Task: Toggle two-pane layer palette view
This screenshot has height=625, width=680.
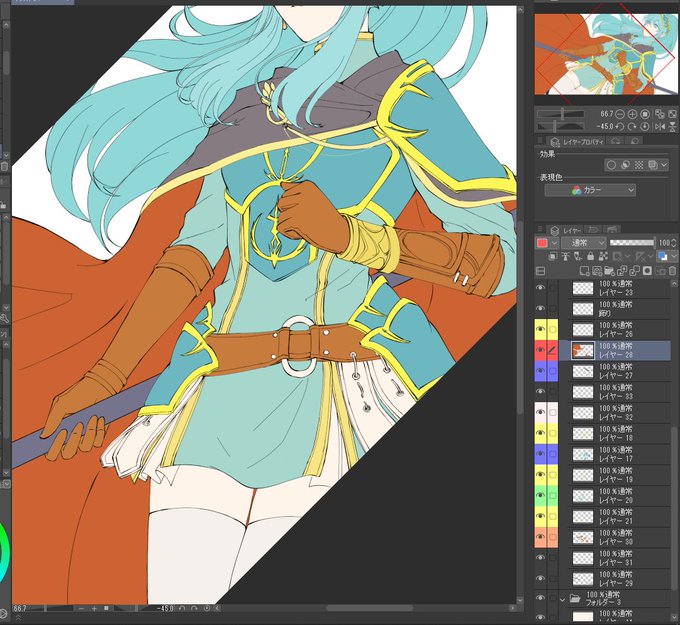Action: coord(540,271)
